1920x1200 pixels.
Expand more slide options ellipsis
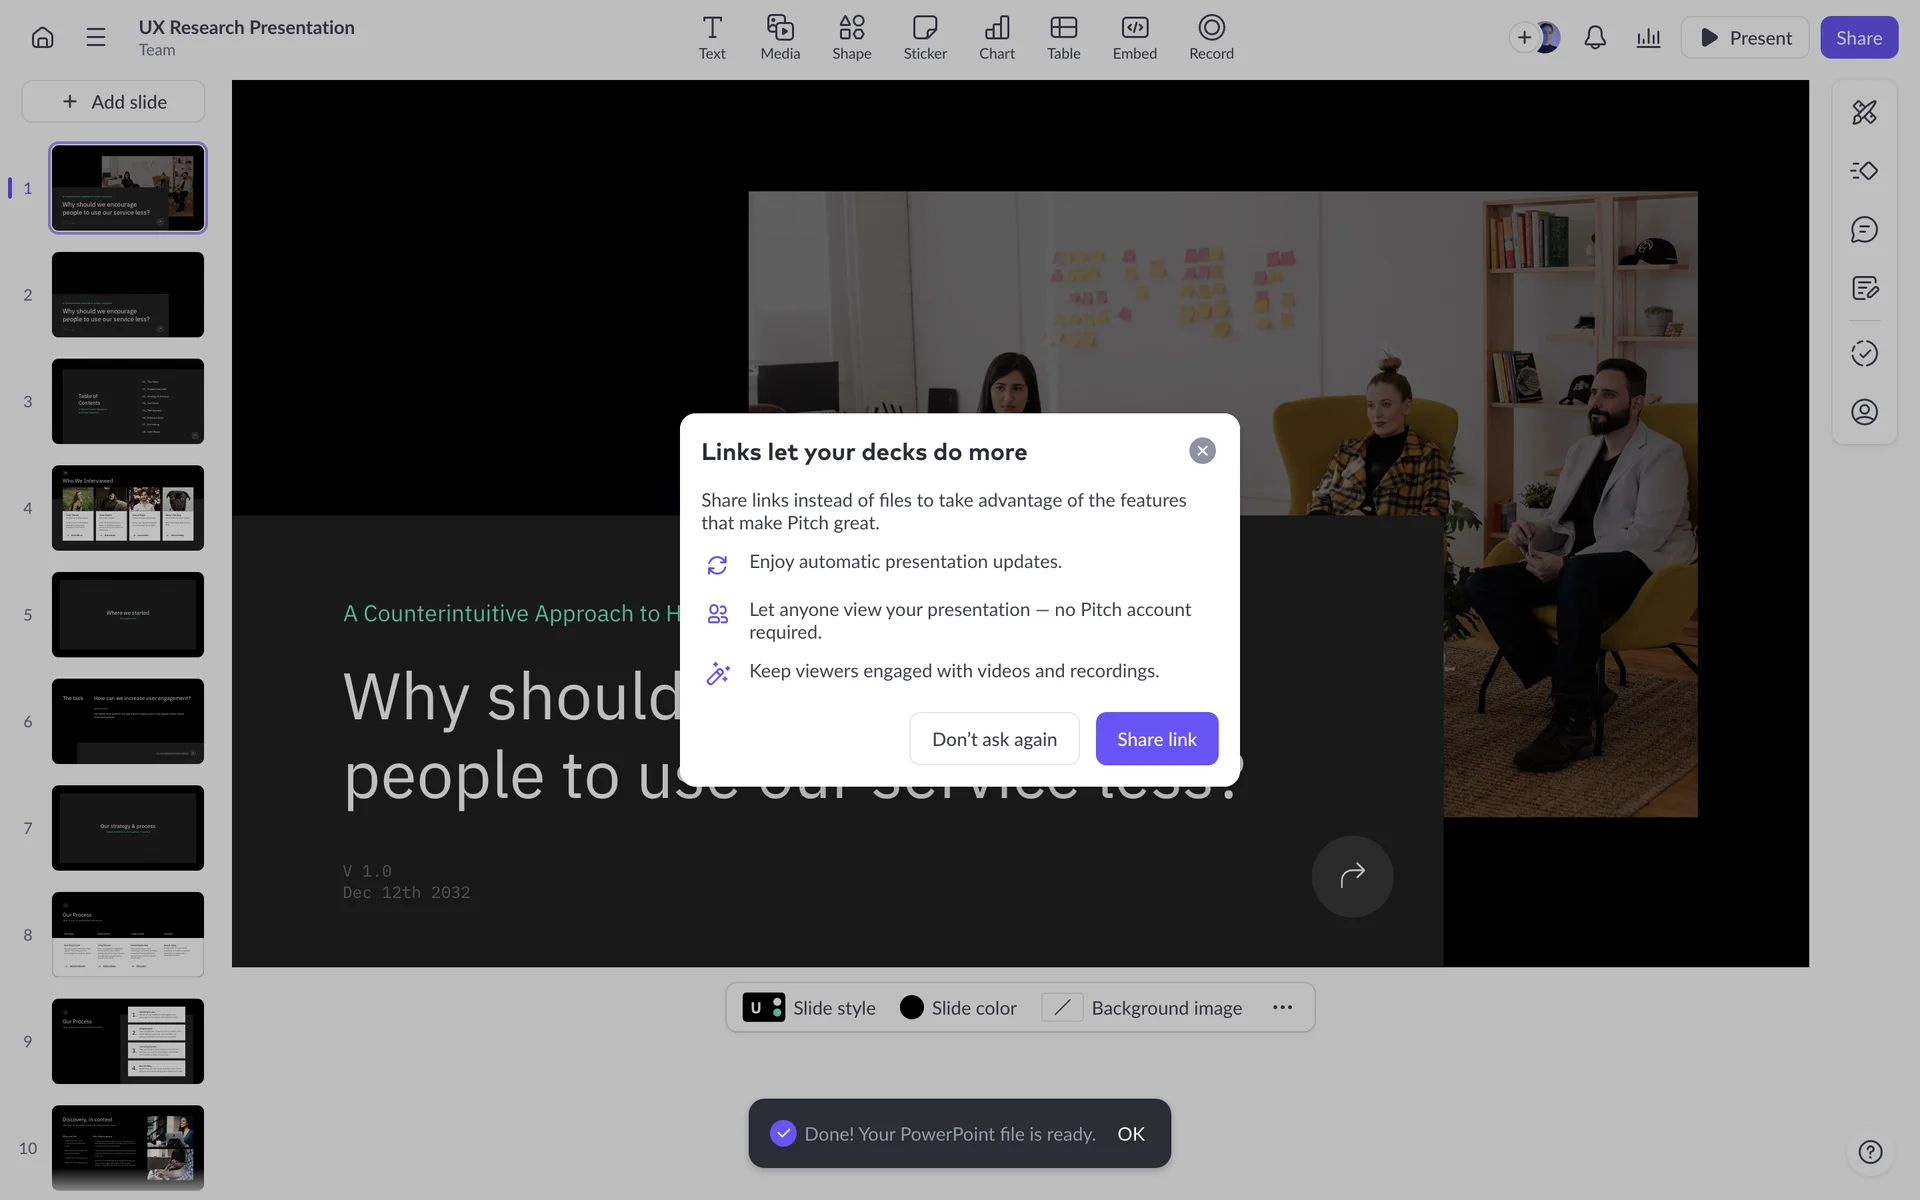1282,1008
